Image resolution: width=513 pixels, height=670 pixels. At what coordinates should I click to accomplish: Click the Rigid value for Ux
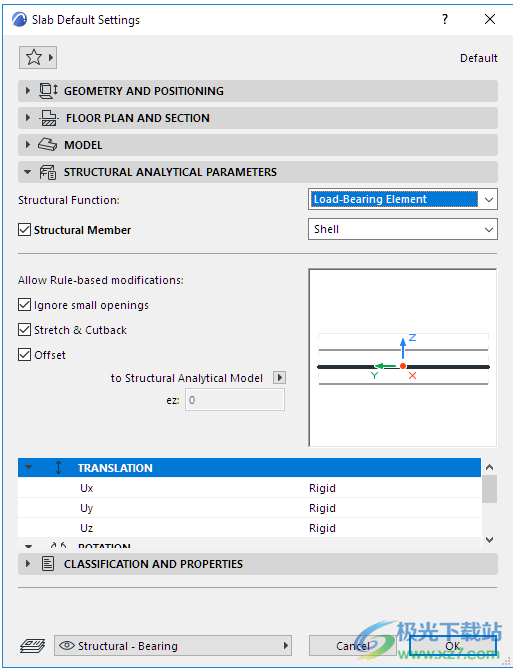click(322, 488)
